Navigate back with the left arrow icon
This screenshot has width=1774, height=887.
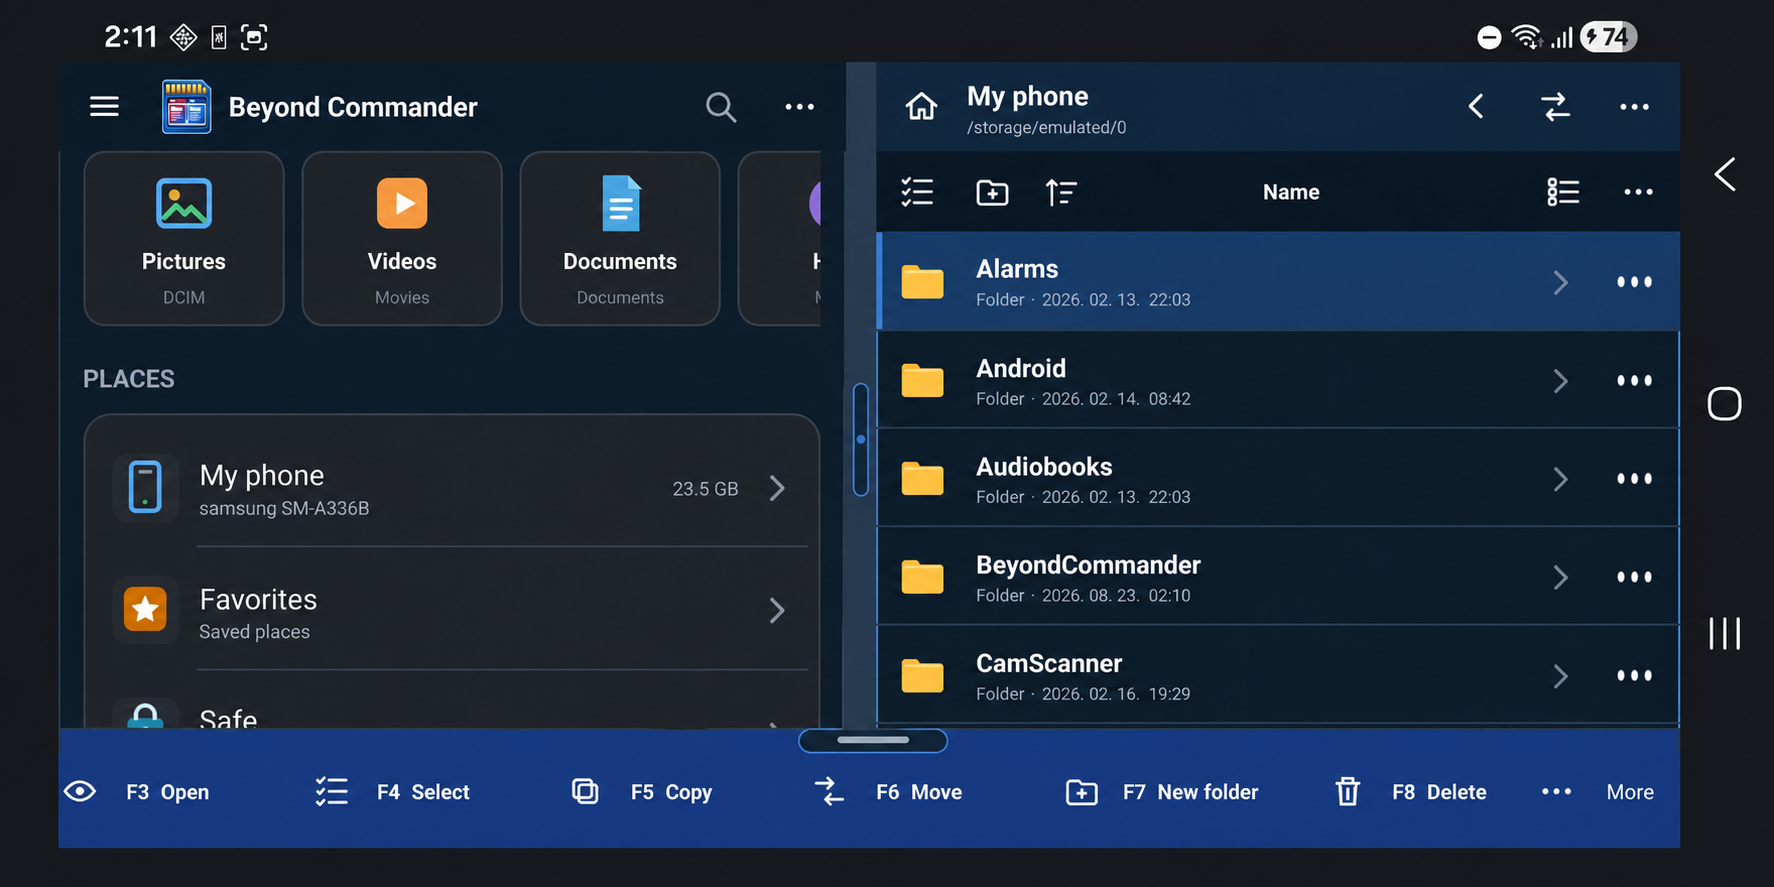pyautogui.click(x=1476, y=106)
